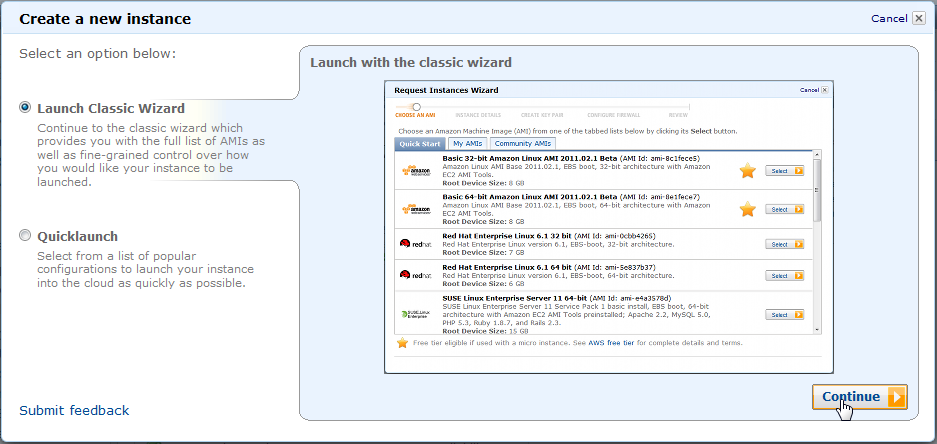Click Select for Red Hat Enterprise Linux 64 bit
The width and height of the screenshot is (937, 444).
(784, 276)
